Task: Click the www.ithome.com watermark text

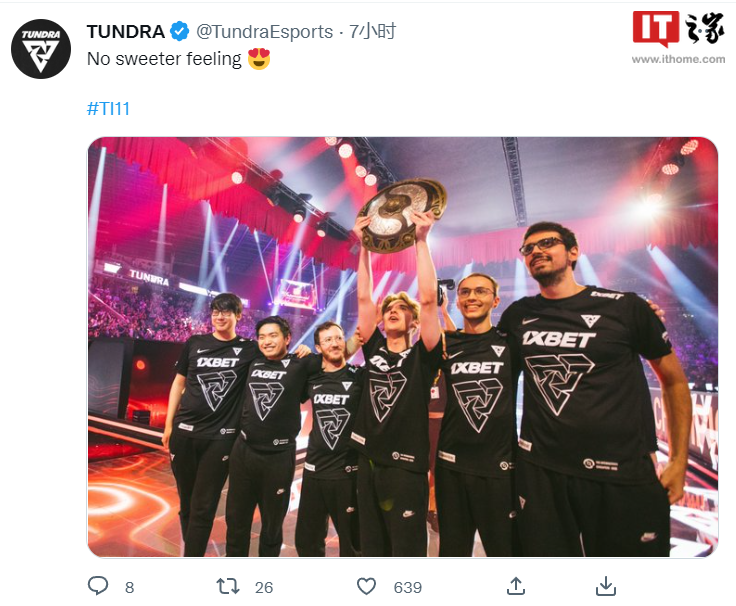Action: click(678, 59)
